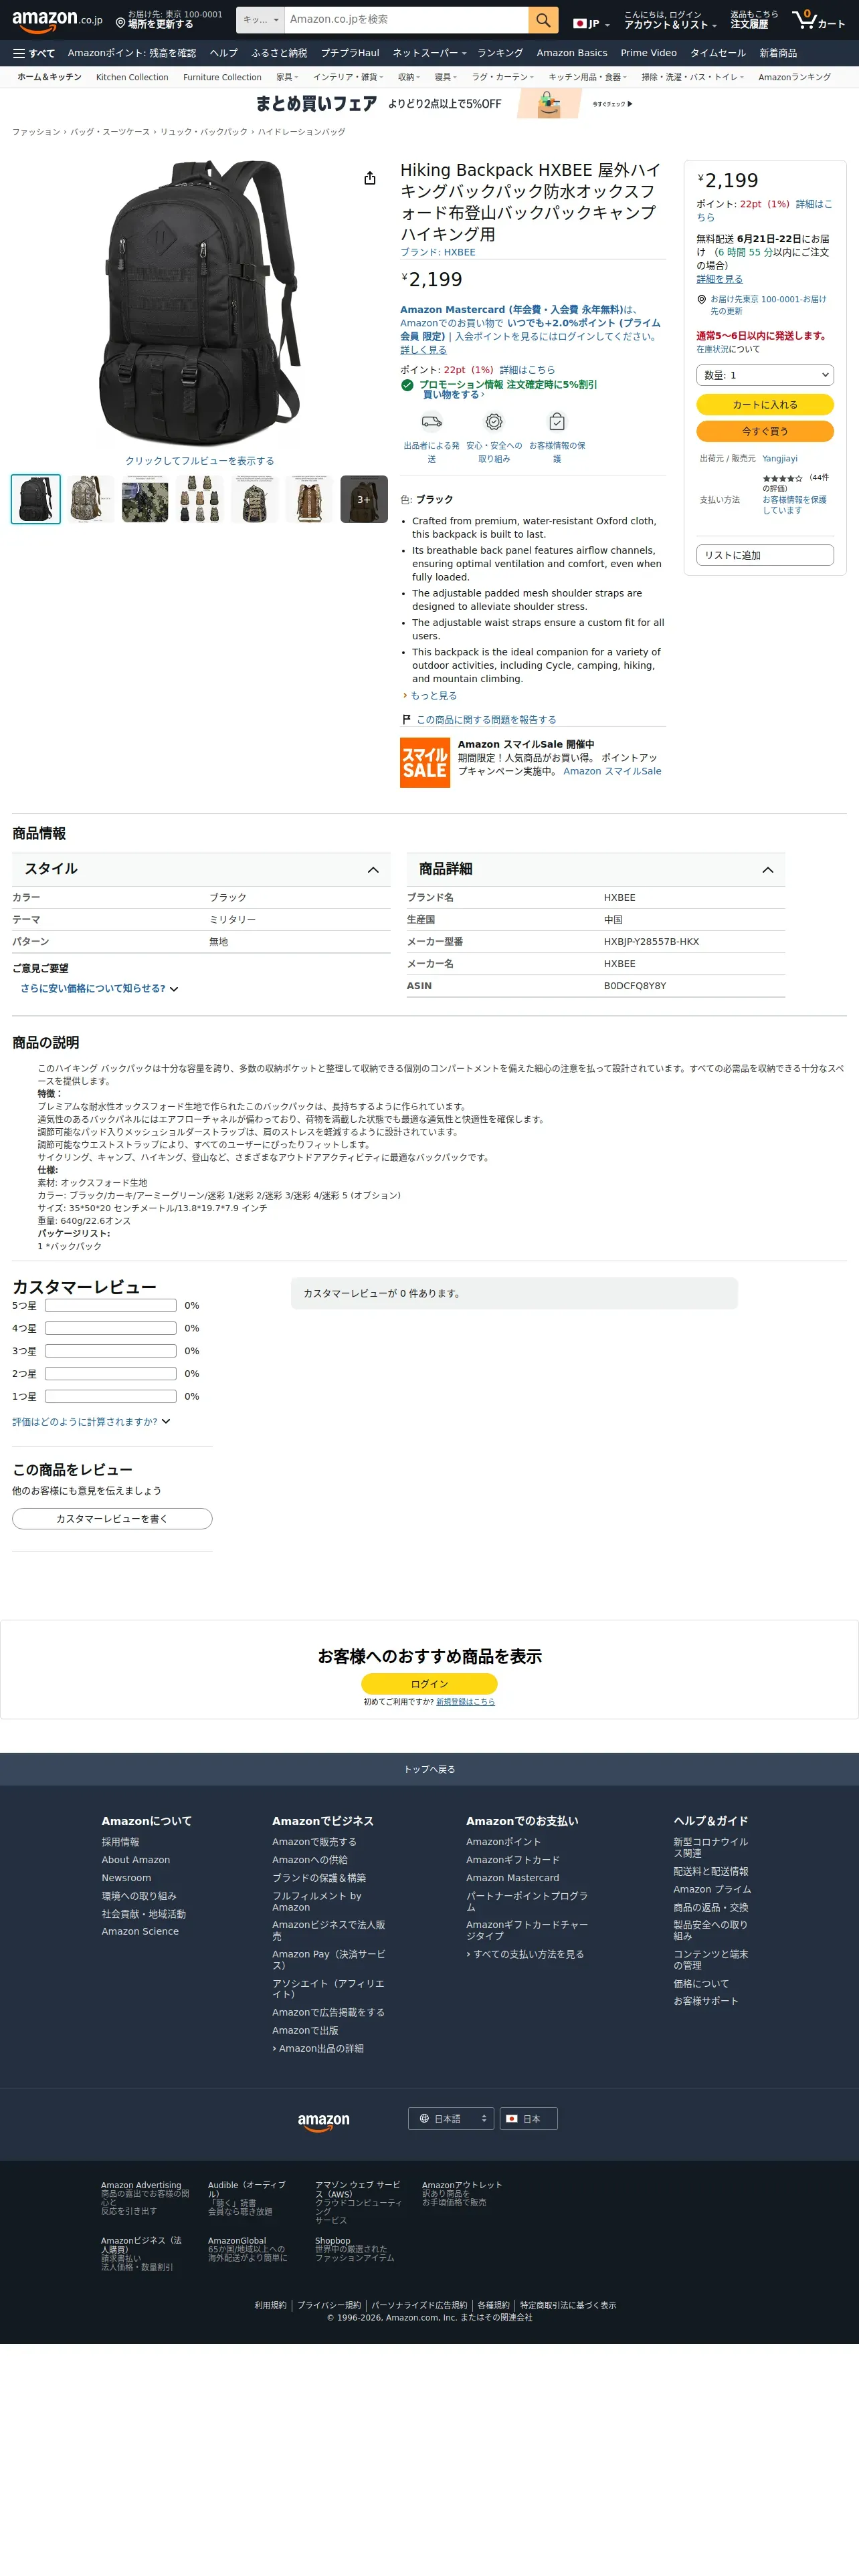Open Amazon Basics in the nav bar
The width and height of the screenshot is (859, 2576).
(572, 53)
